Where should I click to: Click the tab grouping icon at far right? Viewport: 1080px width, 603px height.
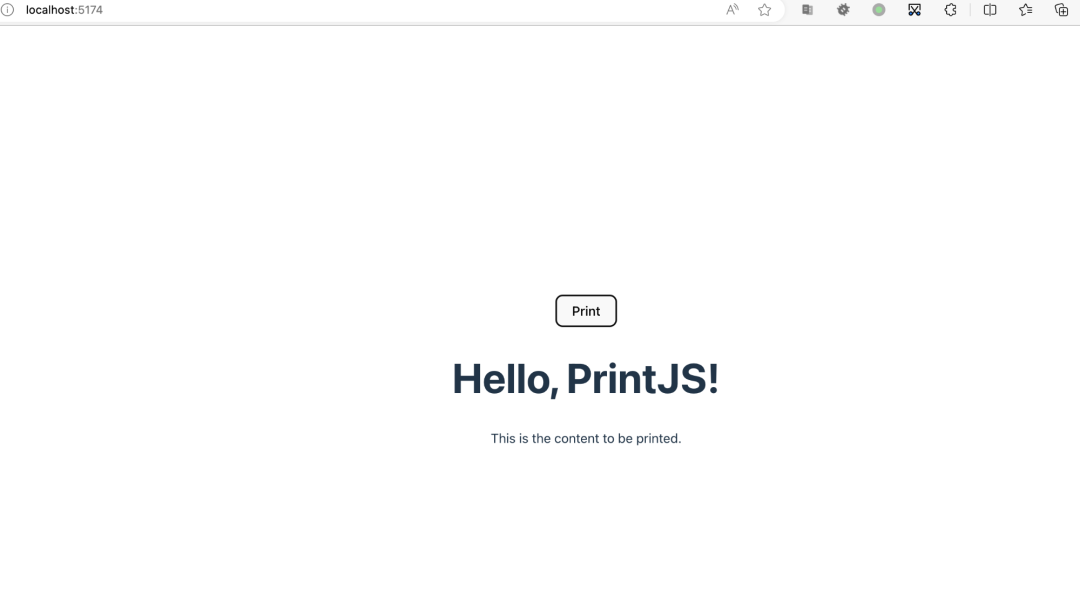point(1061,9)
